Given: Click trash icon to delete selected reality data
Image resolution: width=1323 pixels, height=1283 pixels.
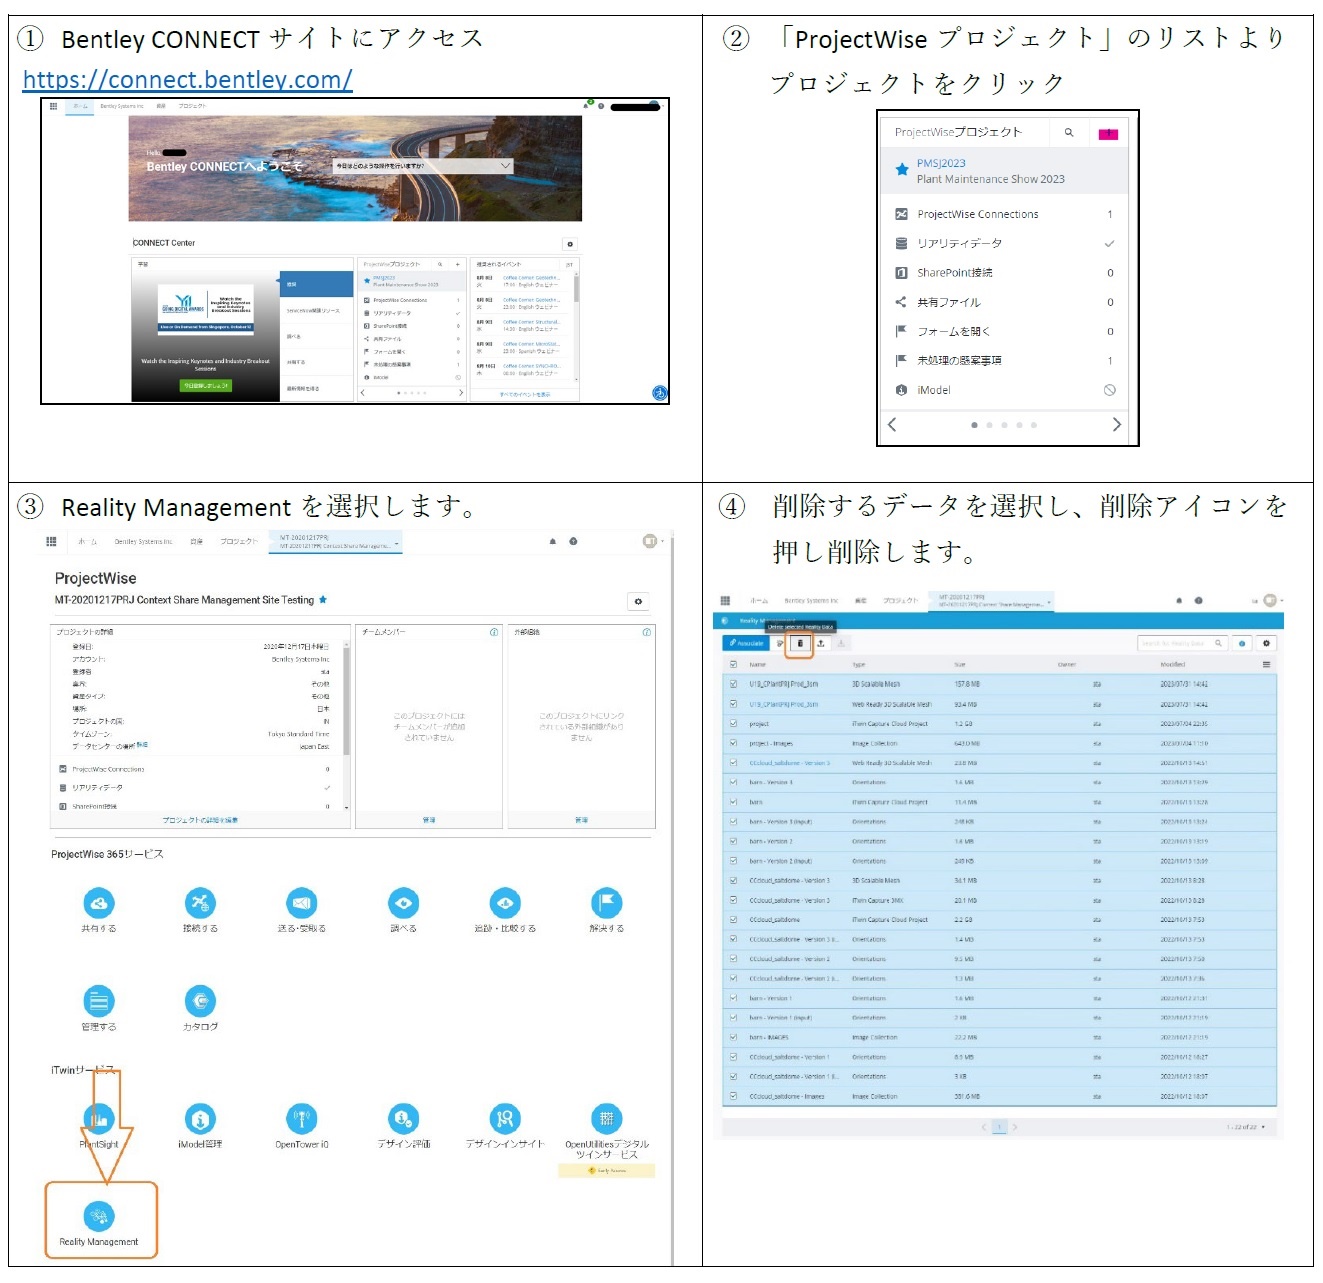Looking at the screenshot, I should 799,643.
